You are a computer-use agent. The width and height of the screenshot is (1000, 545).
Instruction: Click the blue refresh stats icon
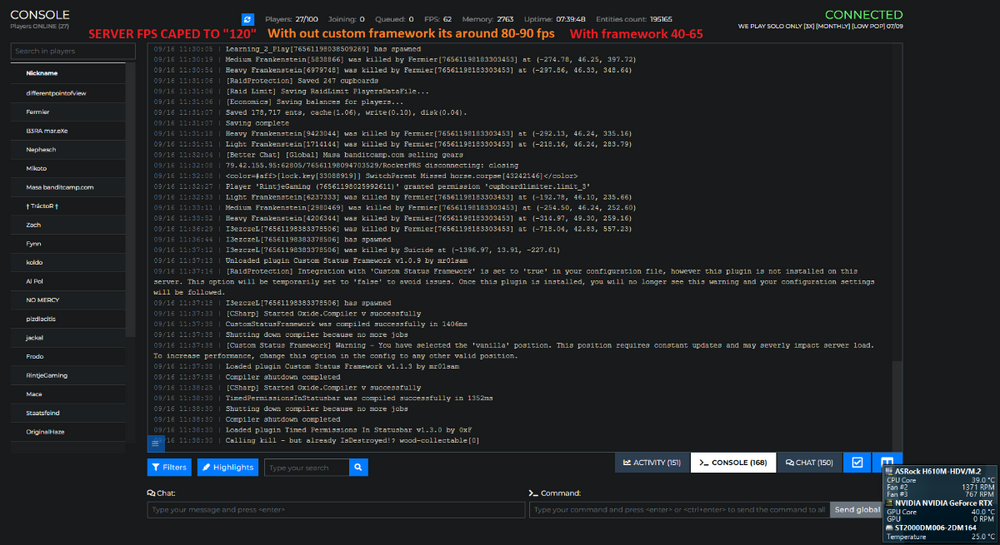click(248, 19)
